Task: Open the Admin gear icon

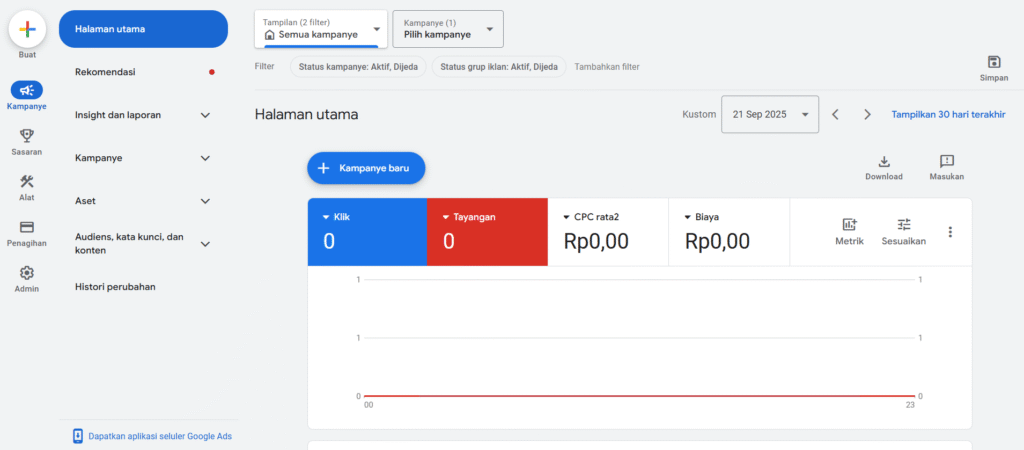Action: (x=27, y=273)
